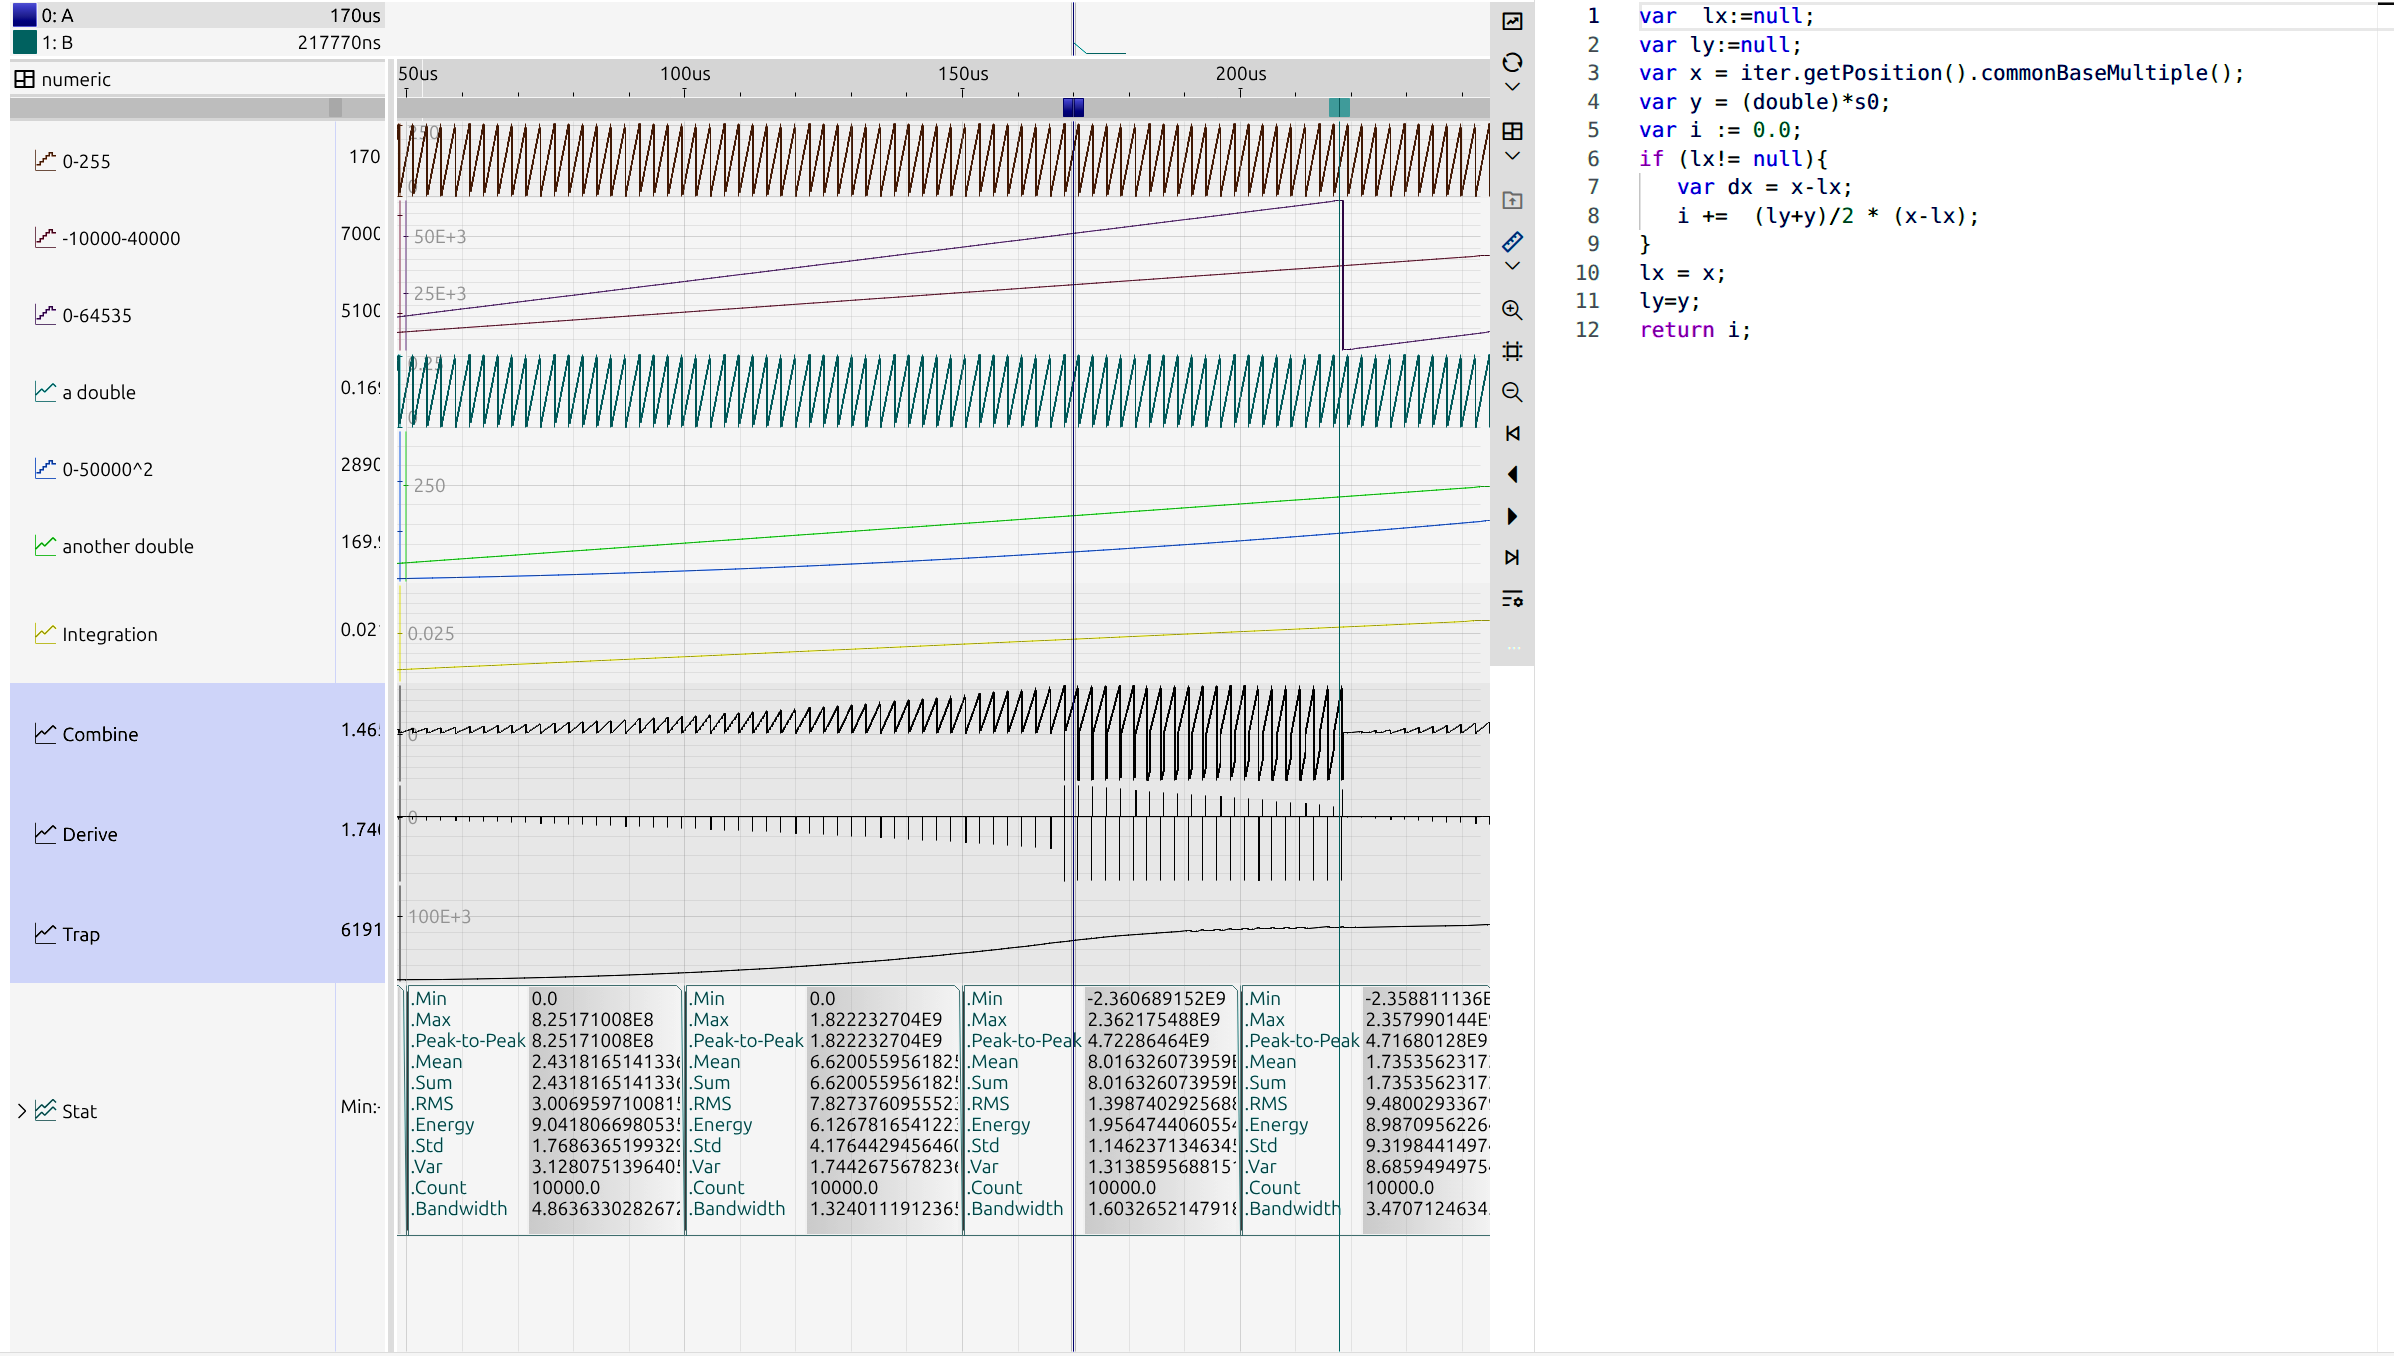The image size is (2394, 1356).
Task: Jump to first position with skip-start icon
Action: [1512, 433]
